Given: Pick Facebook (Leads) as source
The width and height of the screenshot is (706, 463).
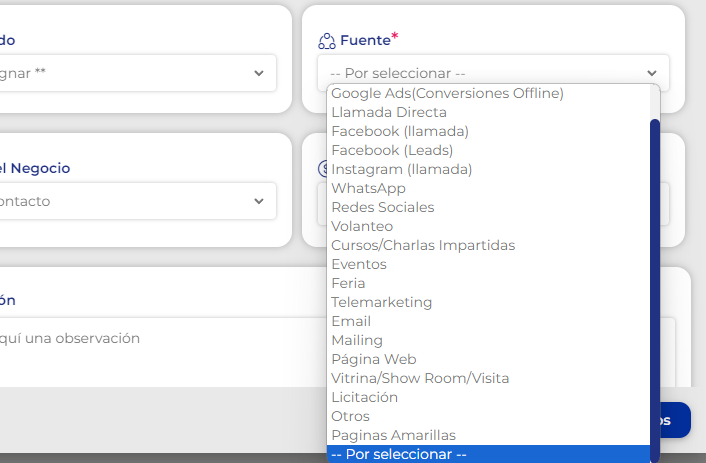Looking at the screenshot, I should coord(392,150).
